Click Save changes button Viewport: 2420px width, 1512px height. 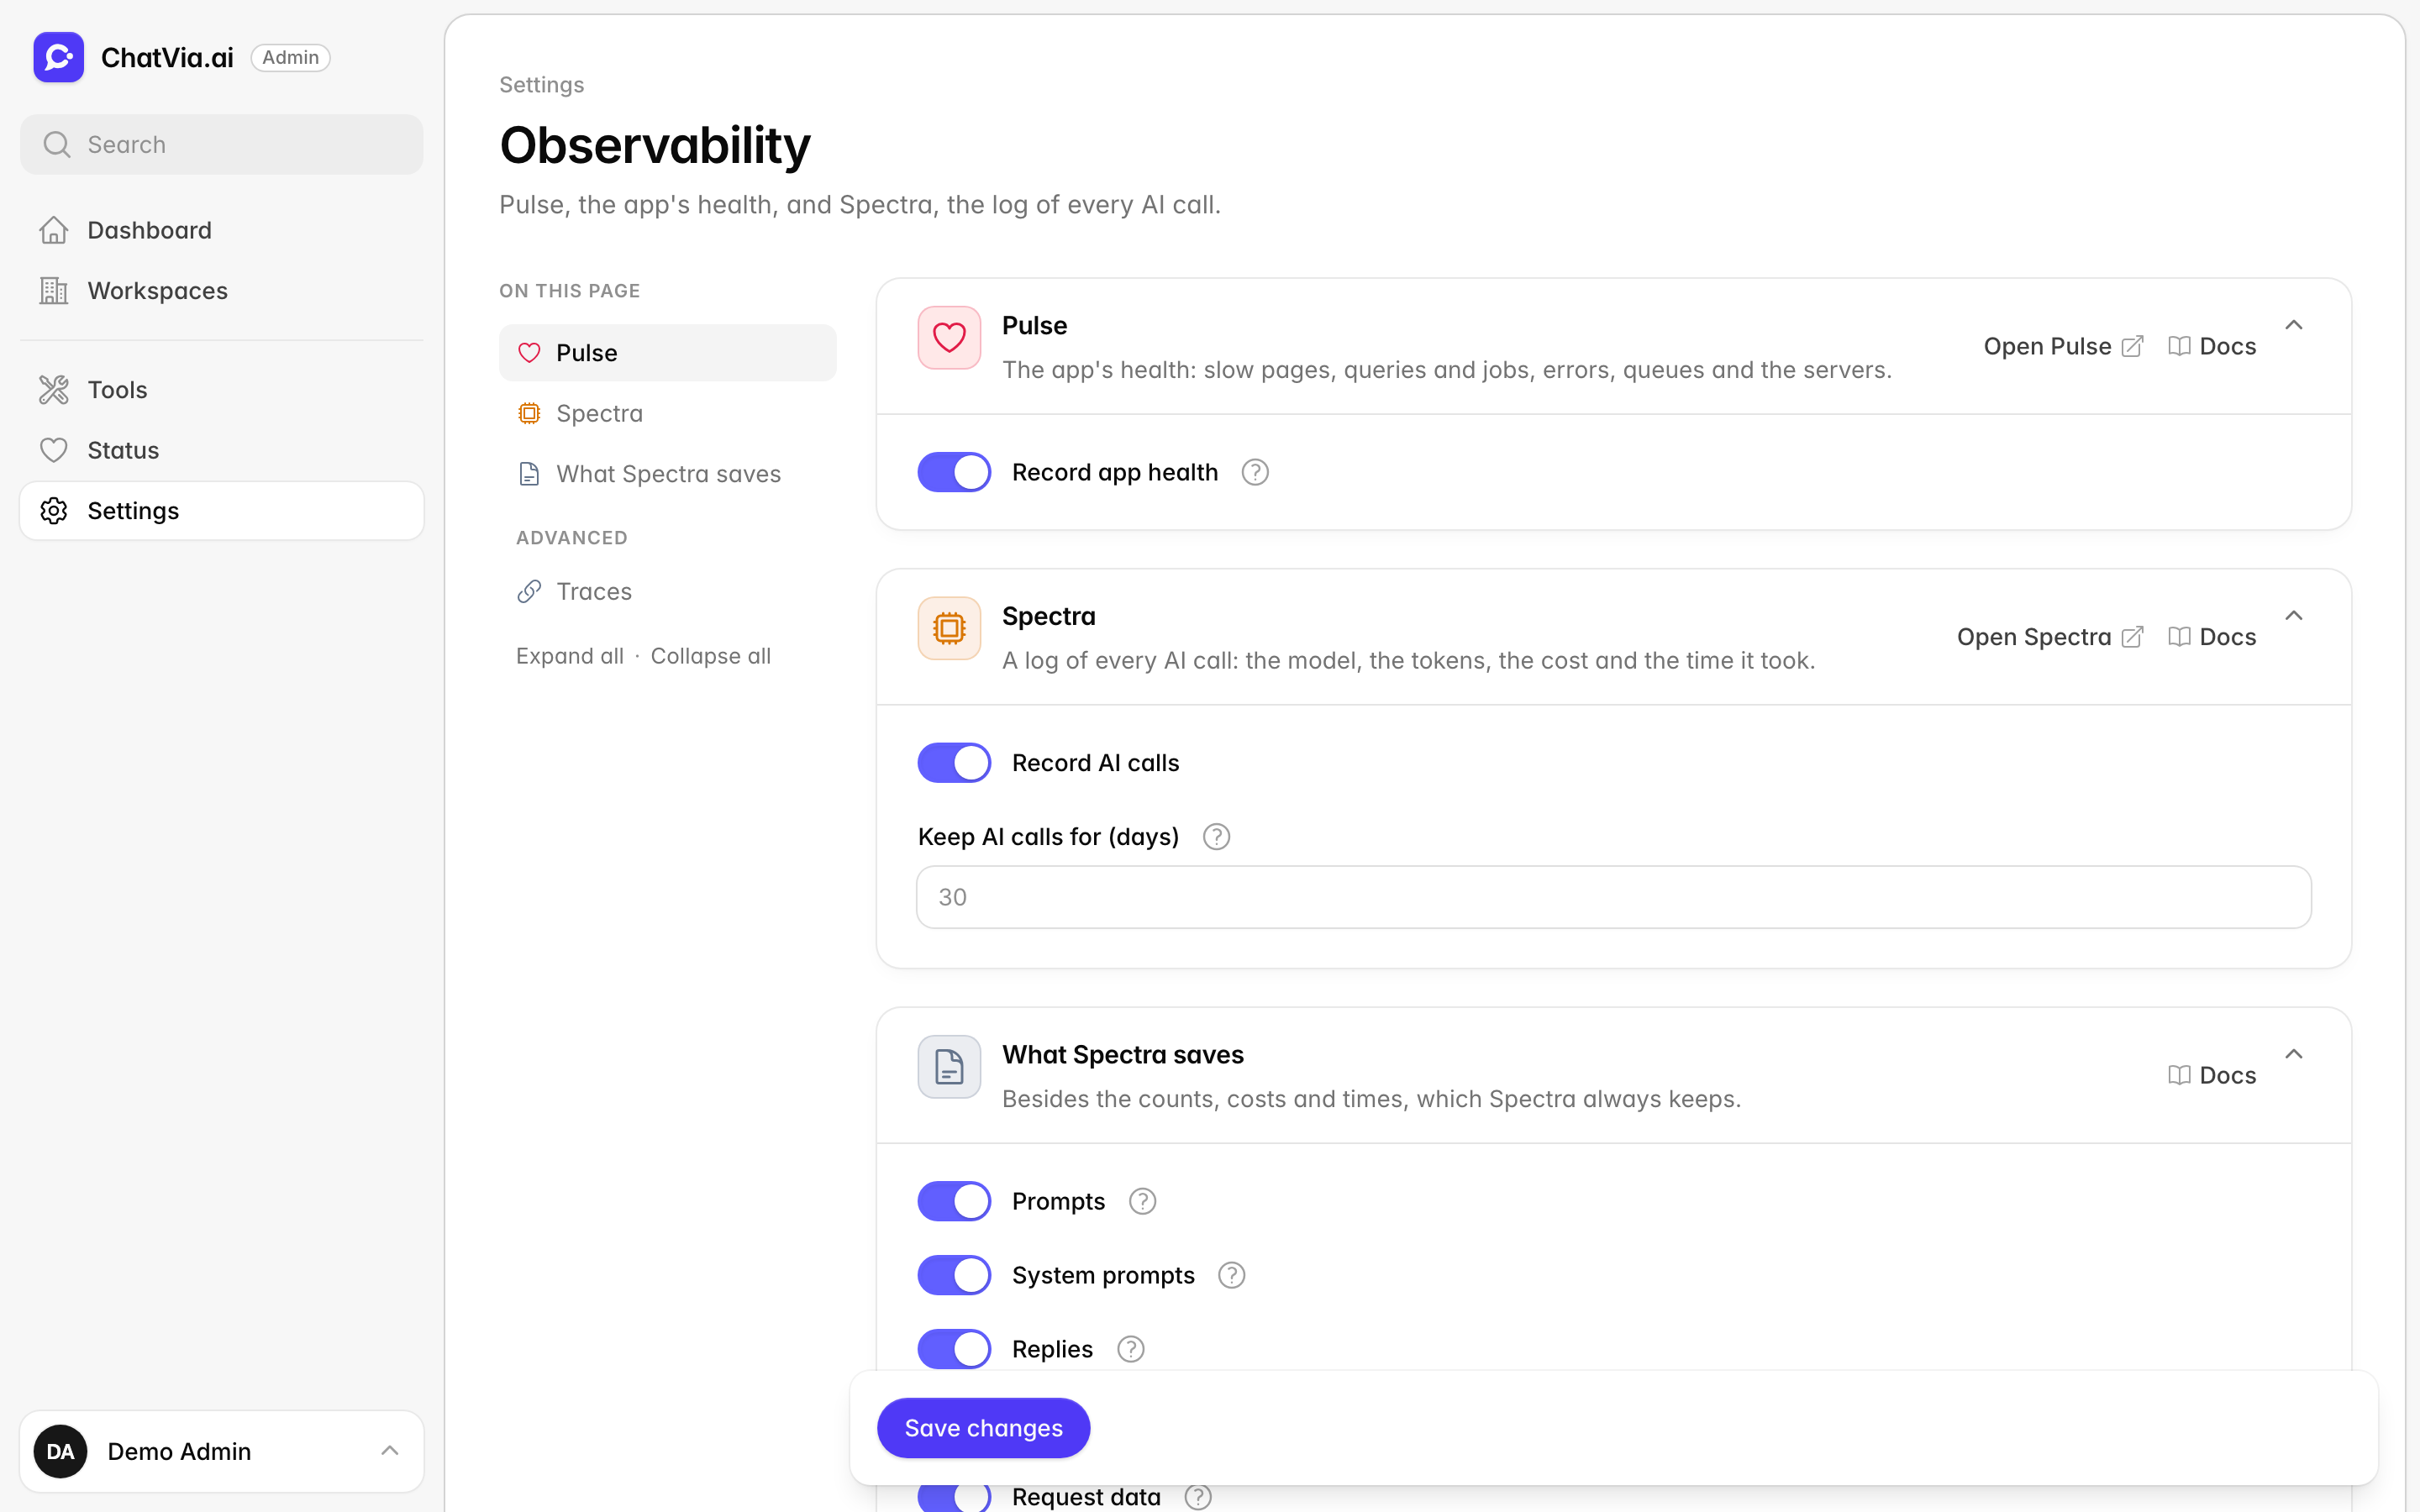click(983, 1428)
